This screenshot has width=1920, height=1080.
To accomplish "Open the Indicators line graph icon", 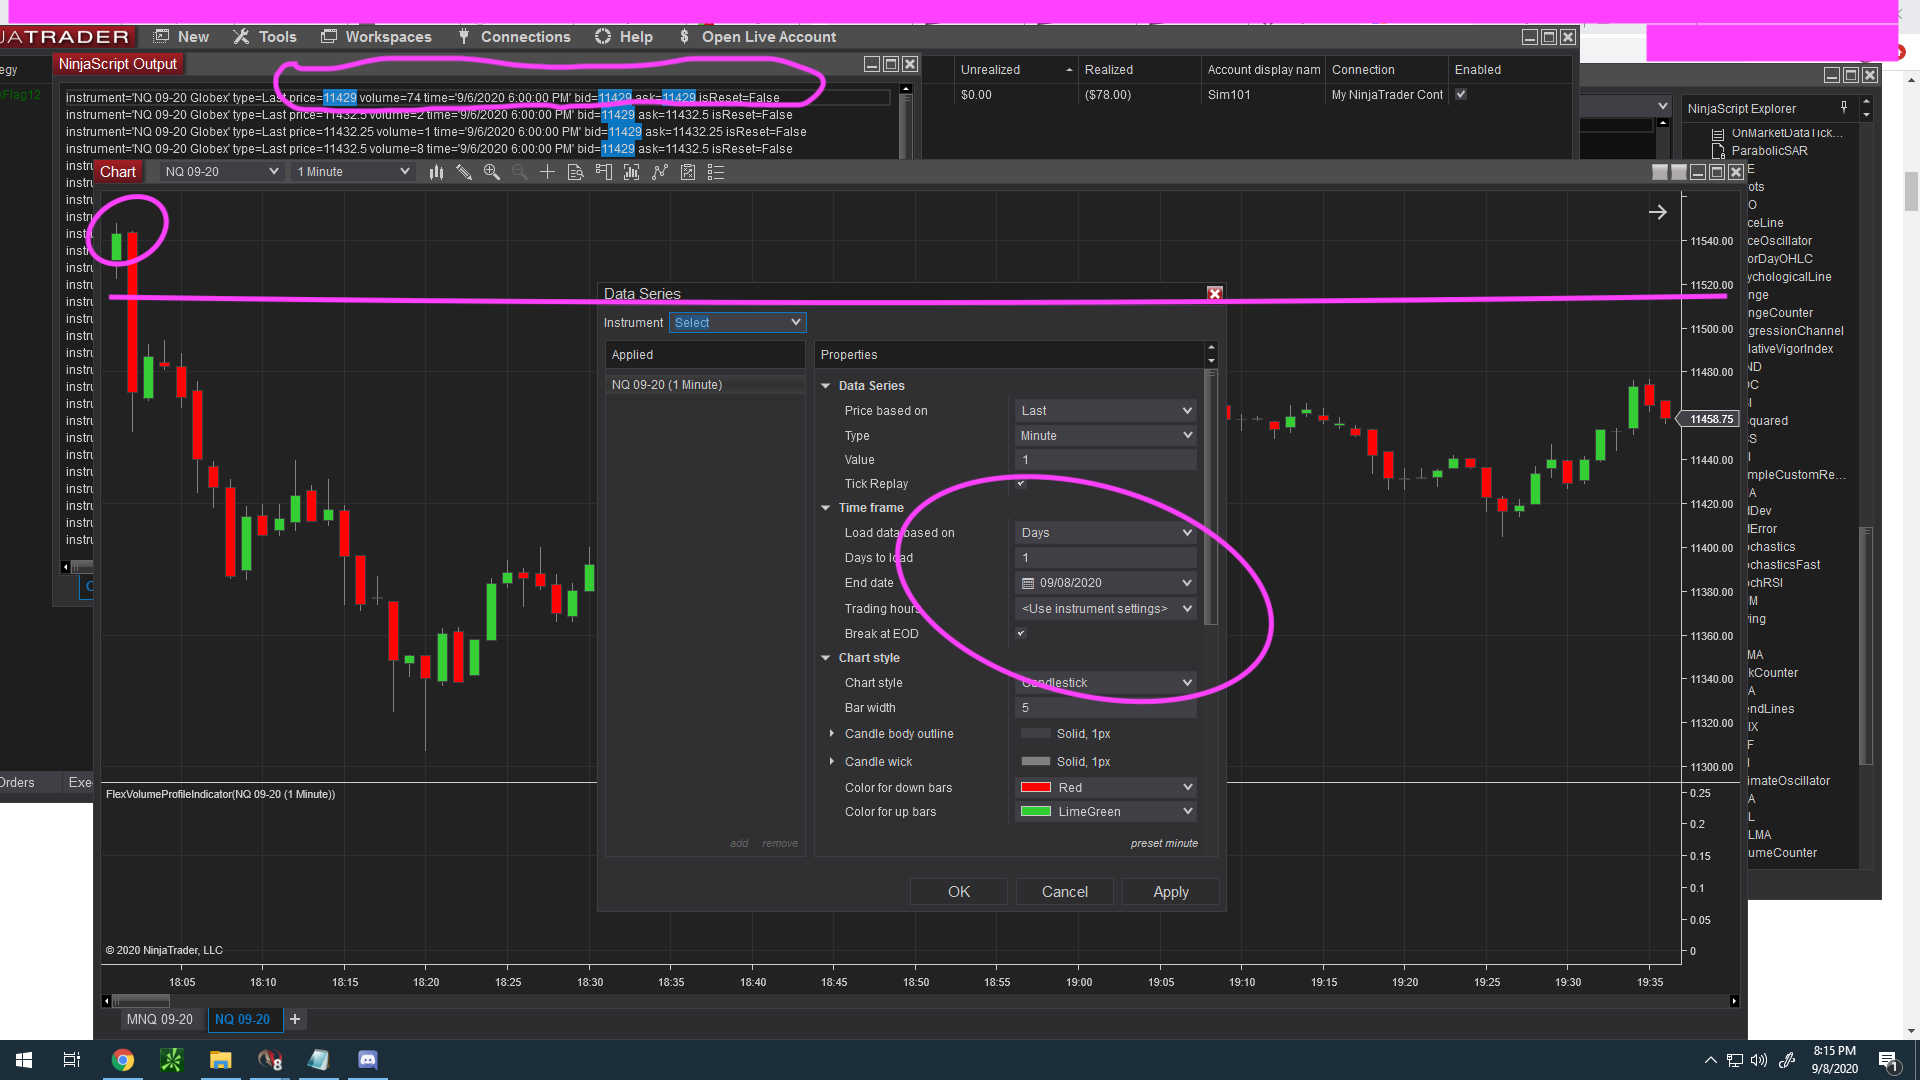I will 659,172.
